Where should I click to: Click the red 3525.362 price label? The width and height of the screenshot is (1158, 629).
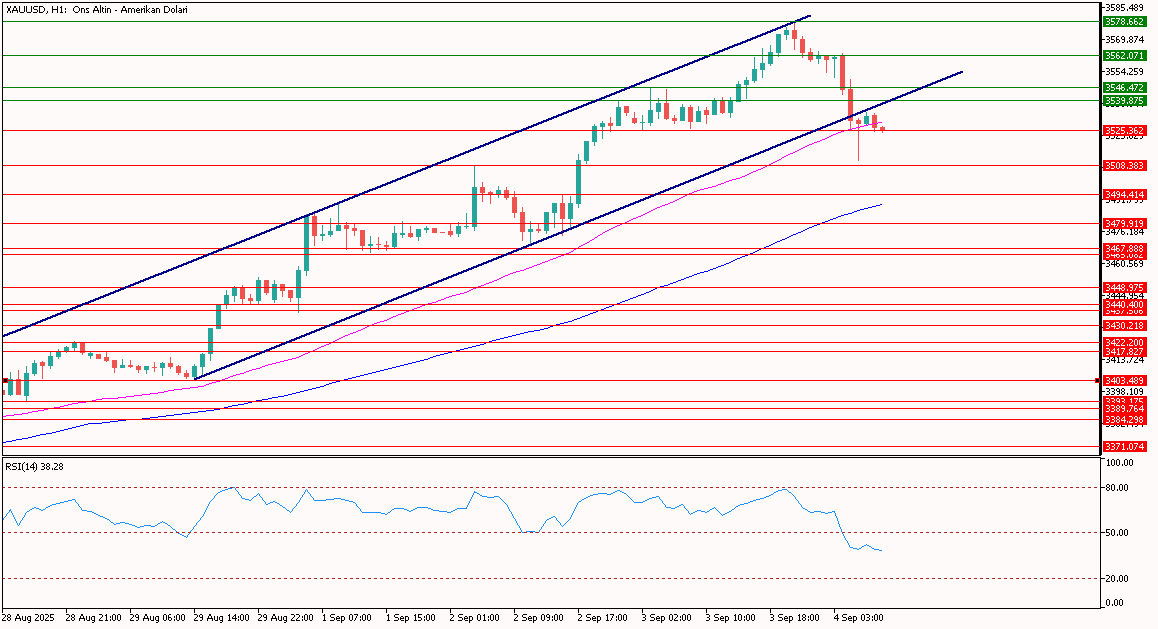point(1125,131)
